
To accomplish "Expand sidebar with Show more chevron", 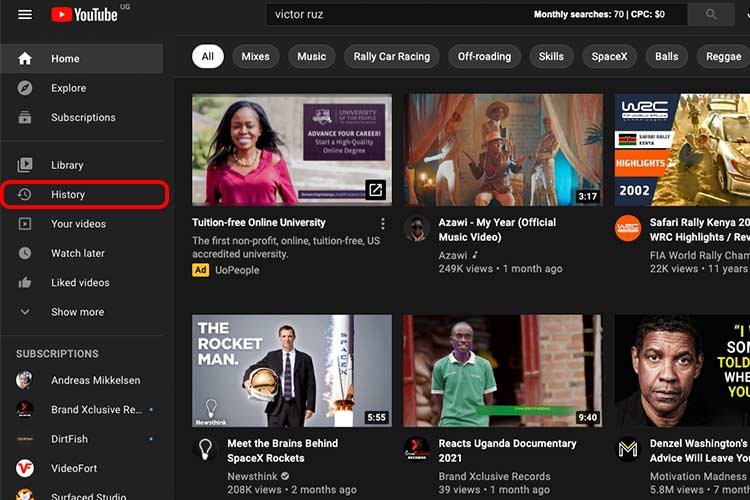I will coord(25,312).
